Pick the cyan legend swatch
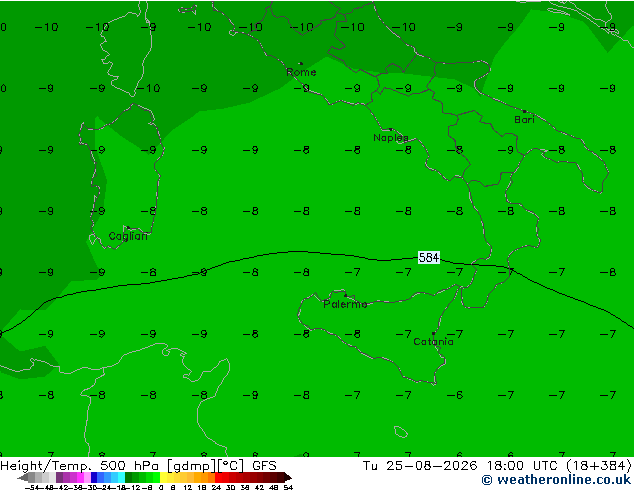 (121, 477)
